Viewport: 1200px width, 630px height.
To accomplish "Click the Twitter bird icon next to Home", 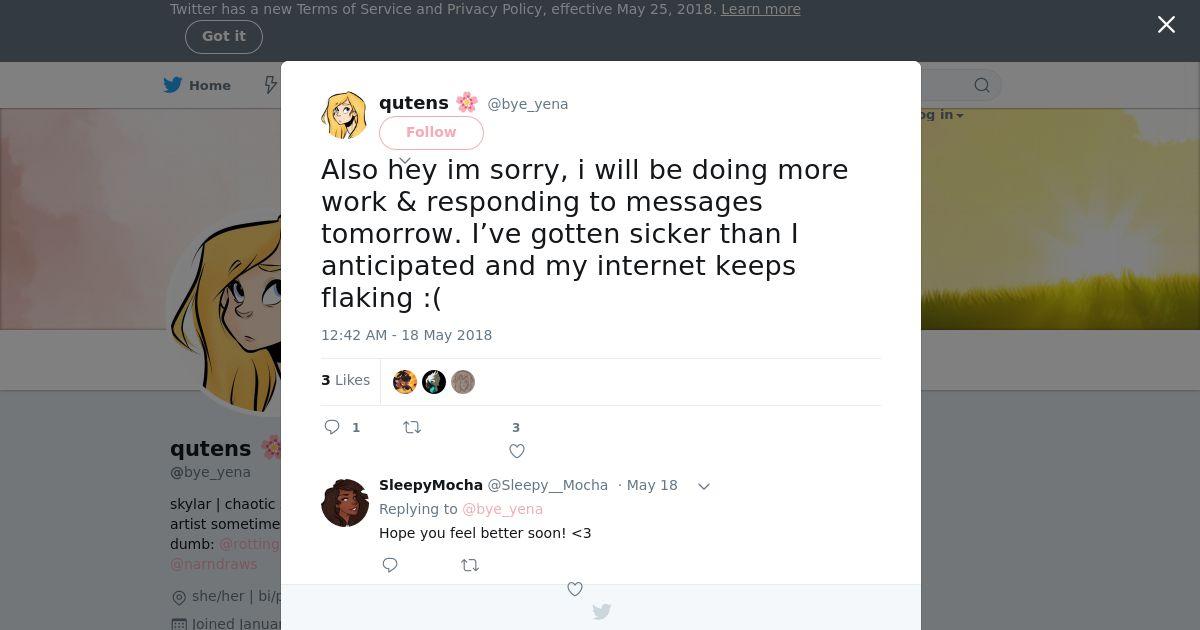I will [173, 85].
